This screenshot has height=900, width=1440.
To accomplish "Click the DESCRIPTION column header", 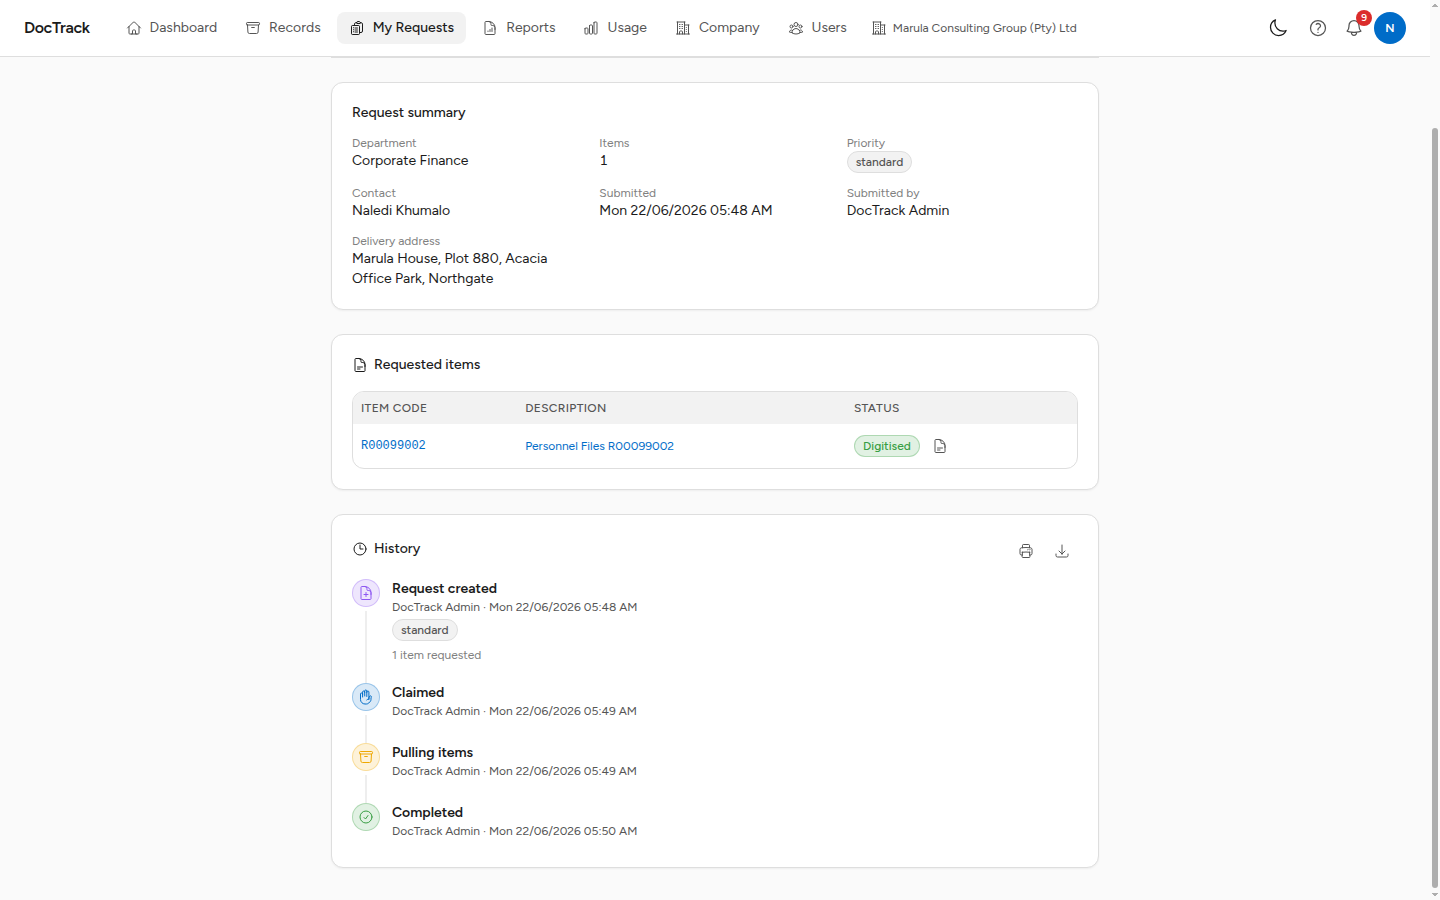I will [x=565, y=408].
